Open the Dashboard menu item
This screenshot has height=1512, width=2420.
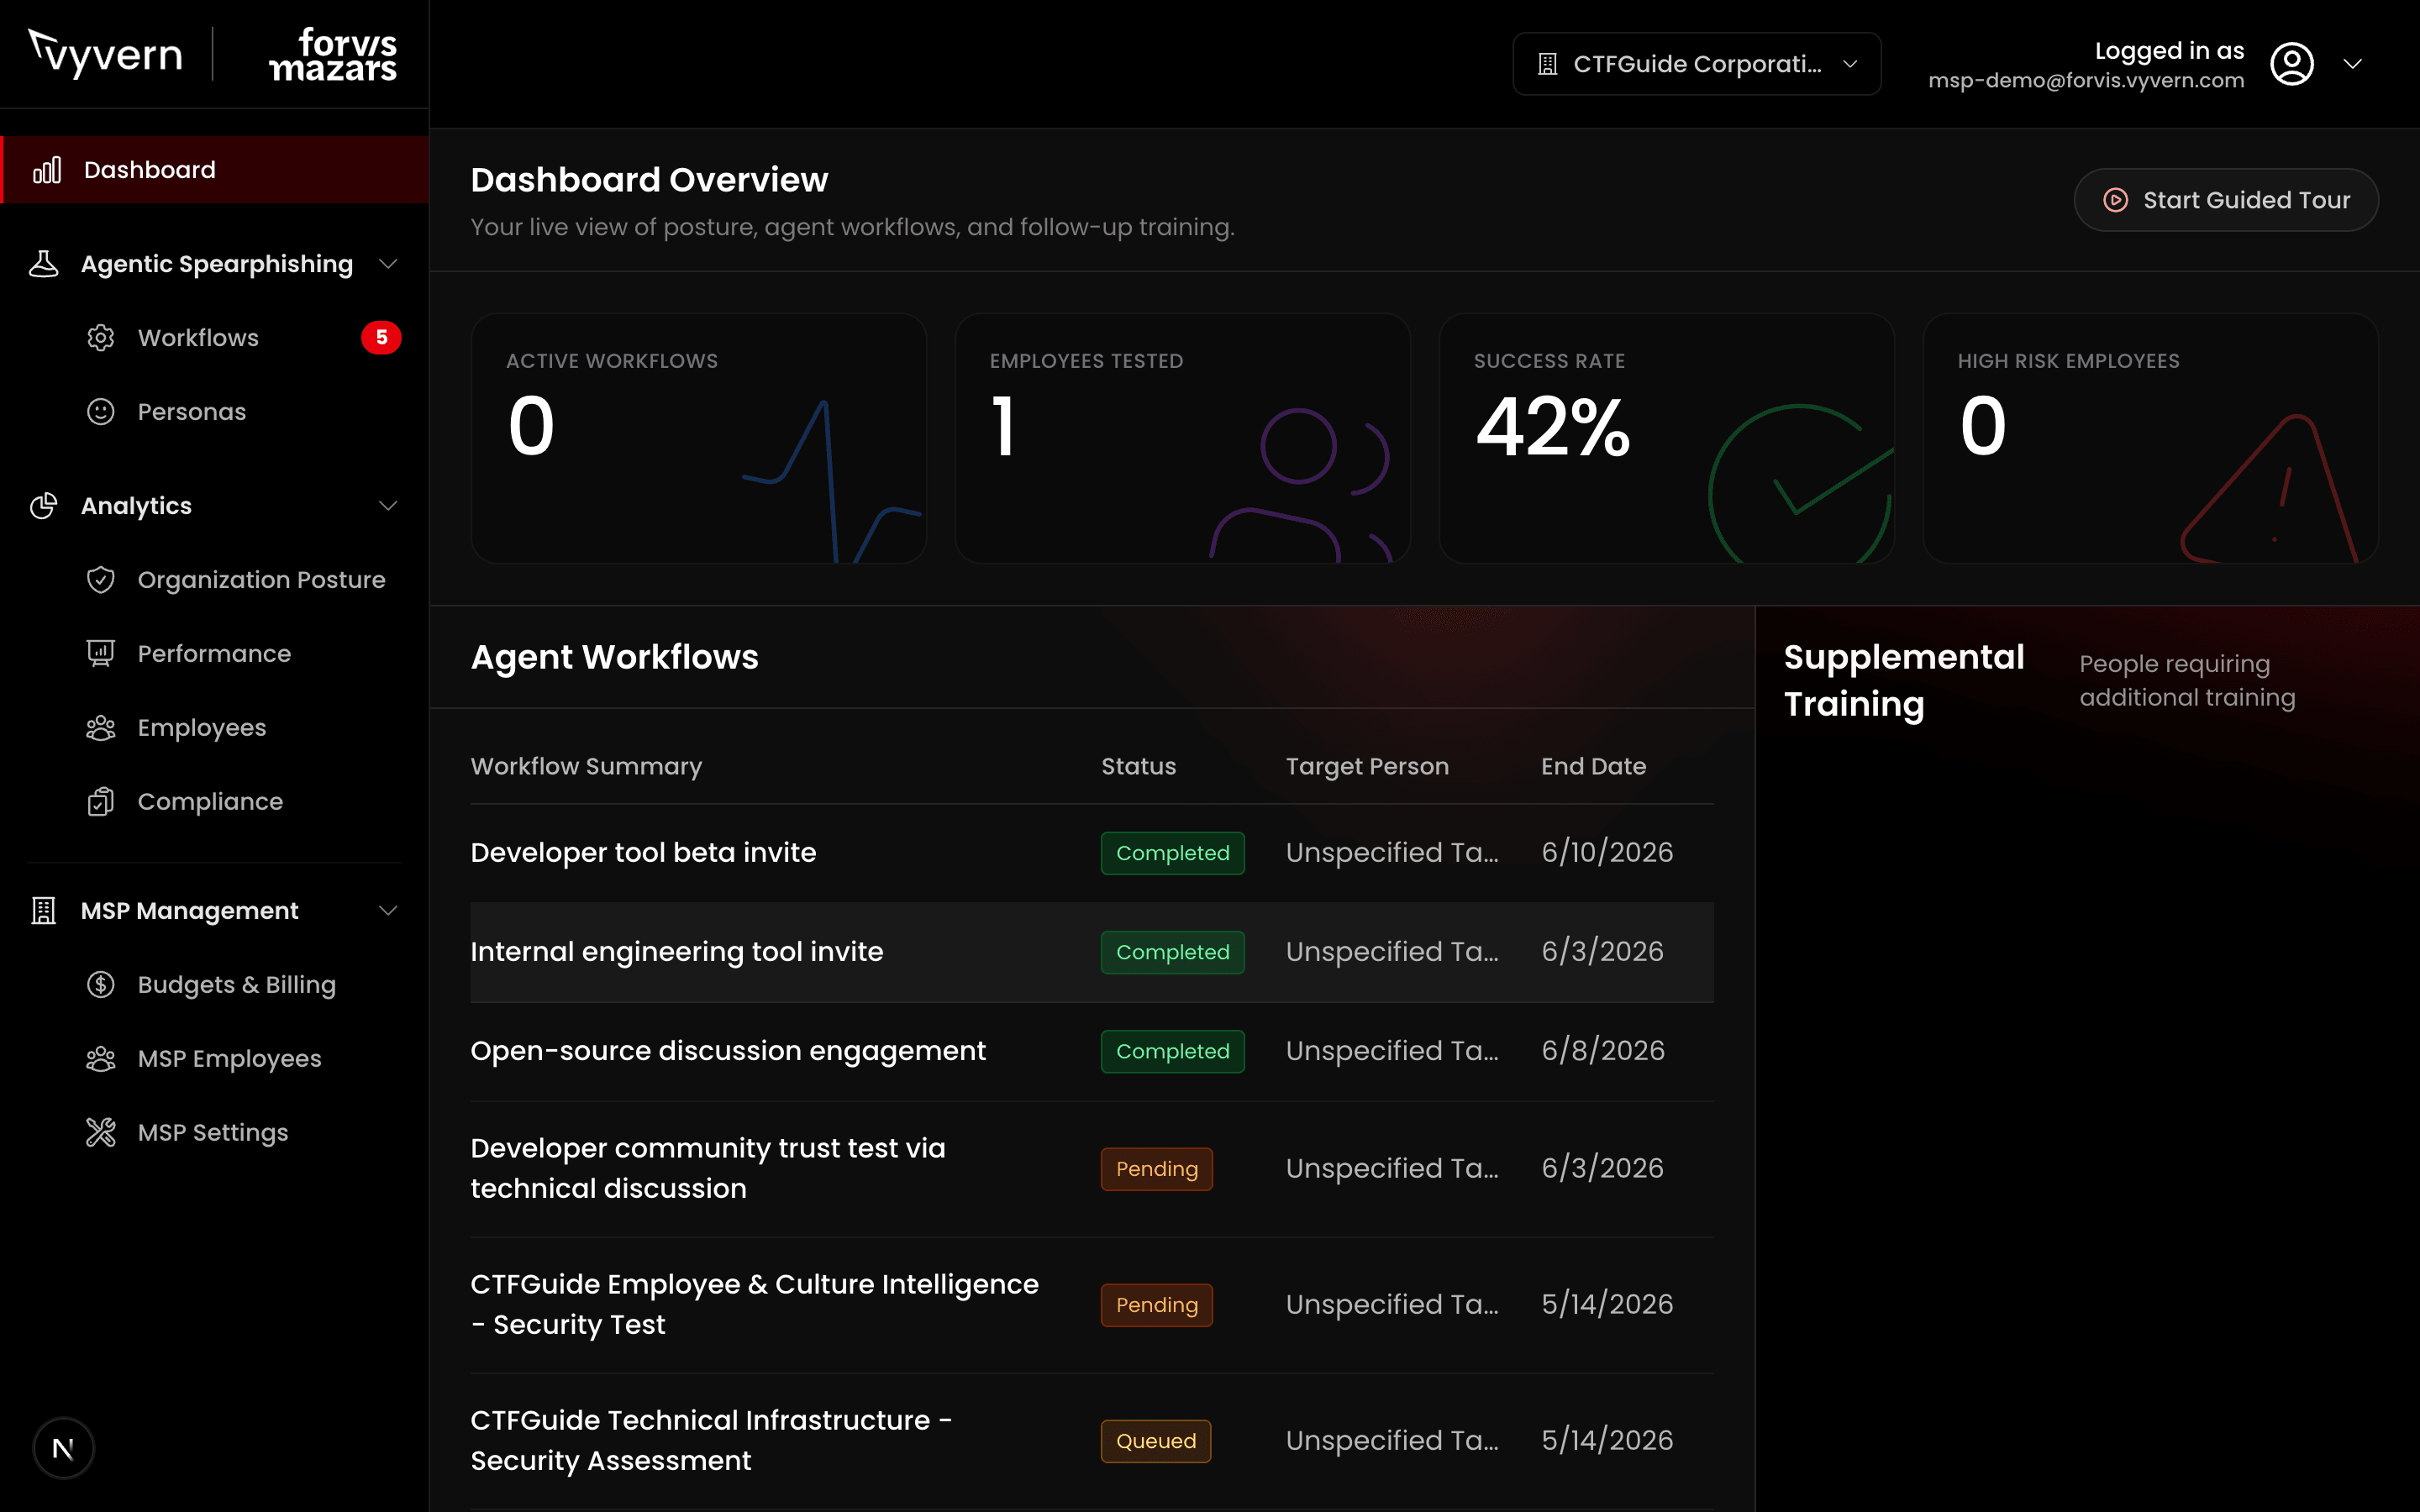pos(215,170)
